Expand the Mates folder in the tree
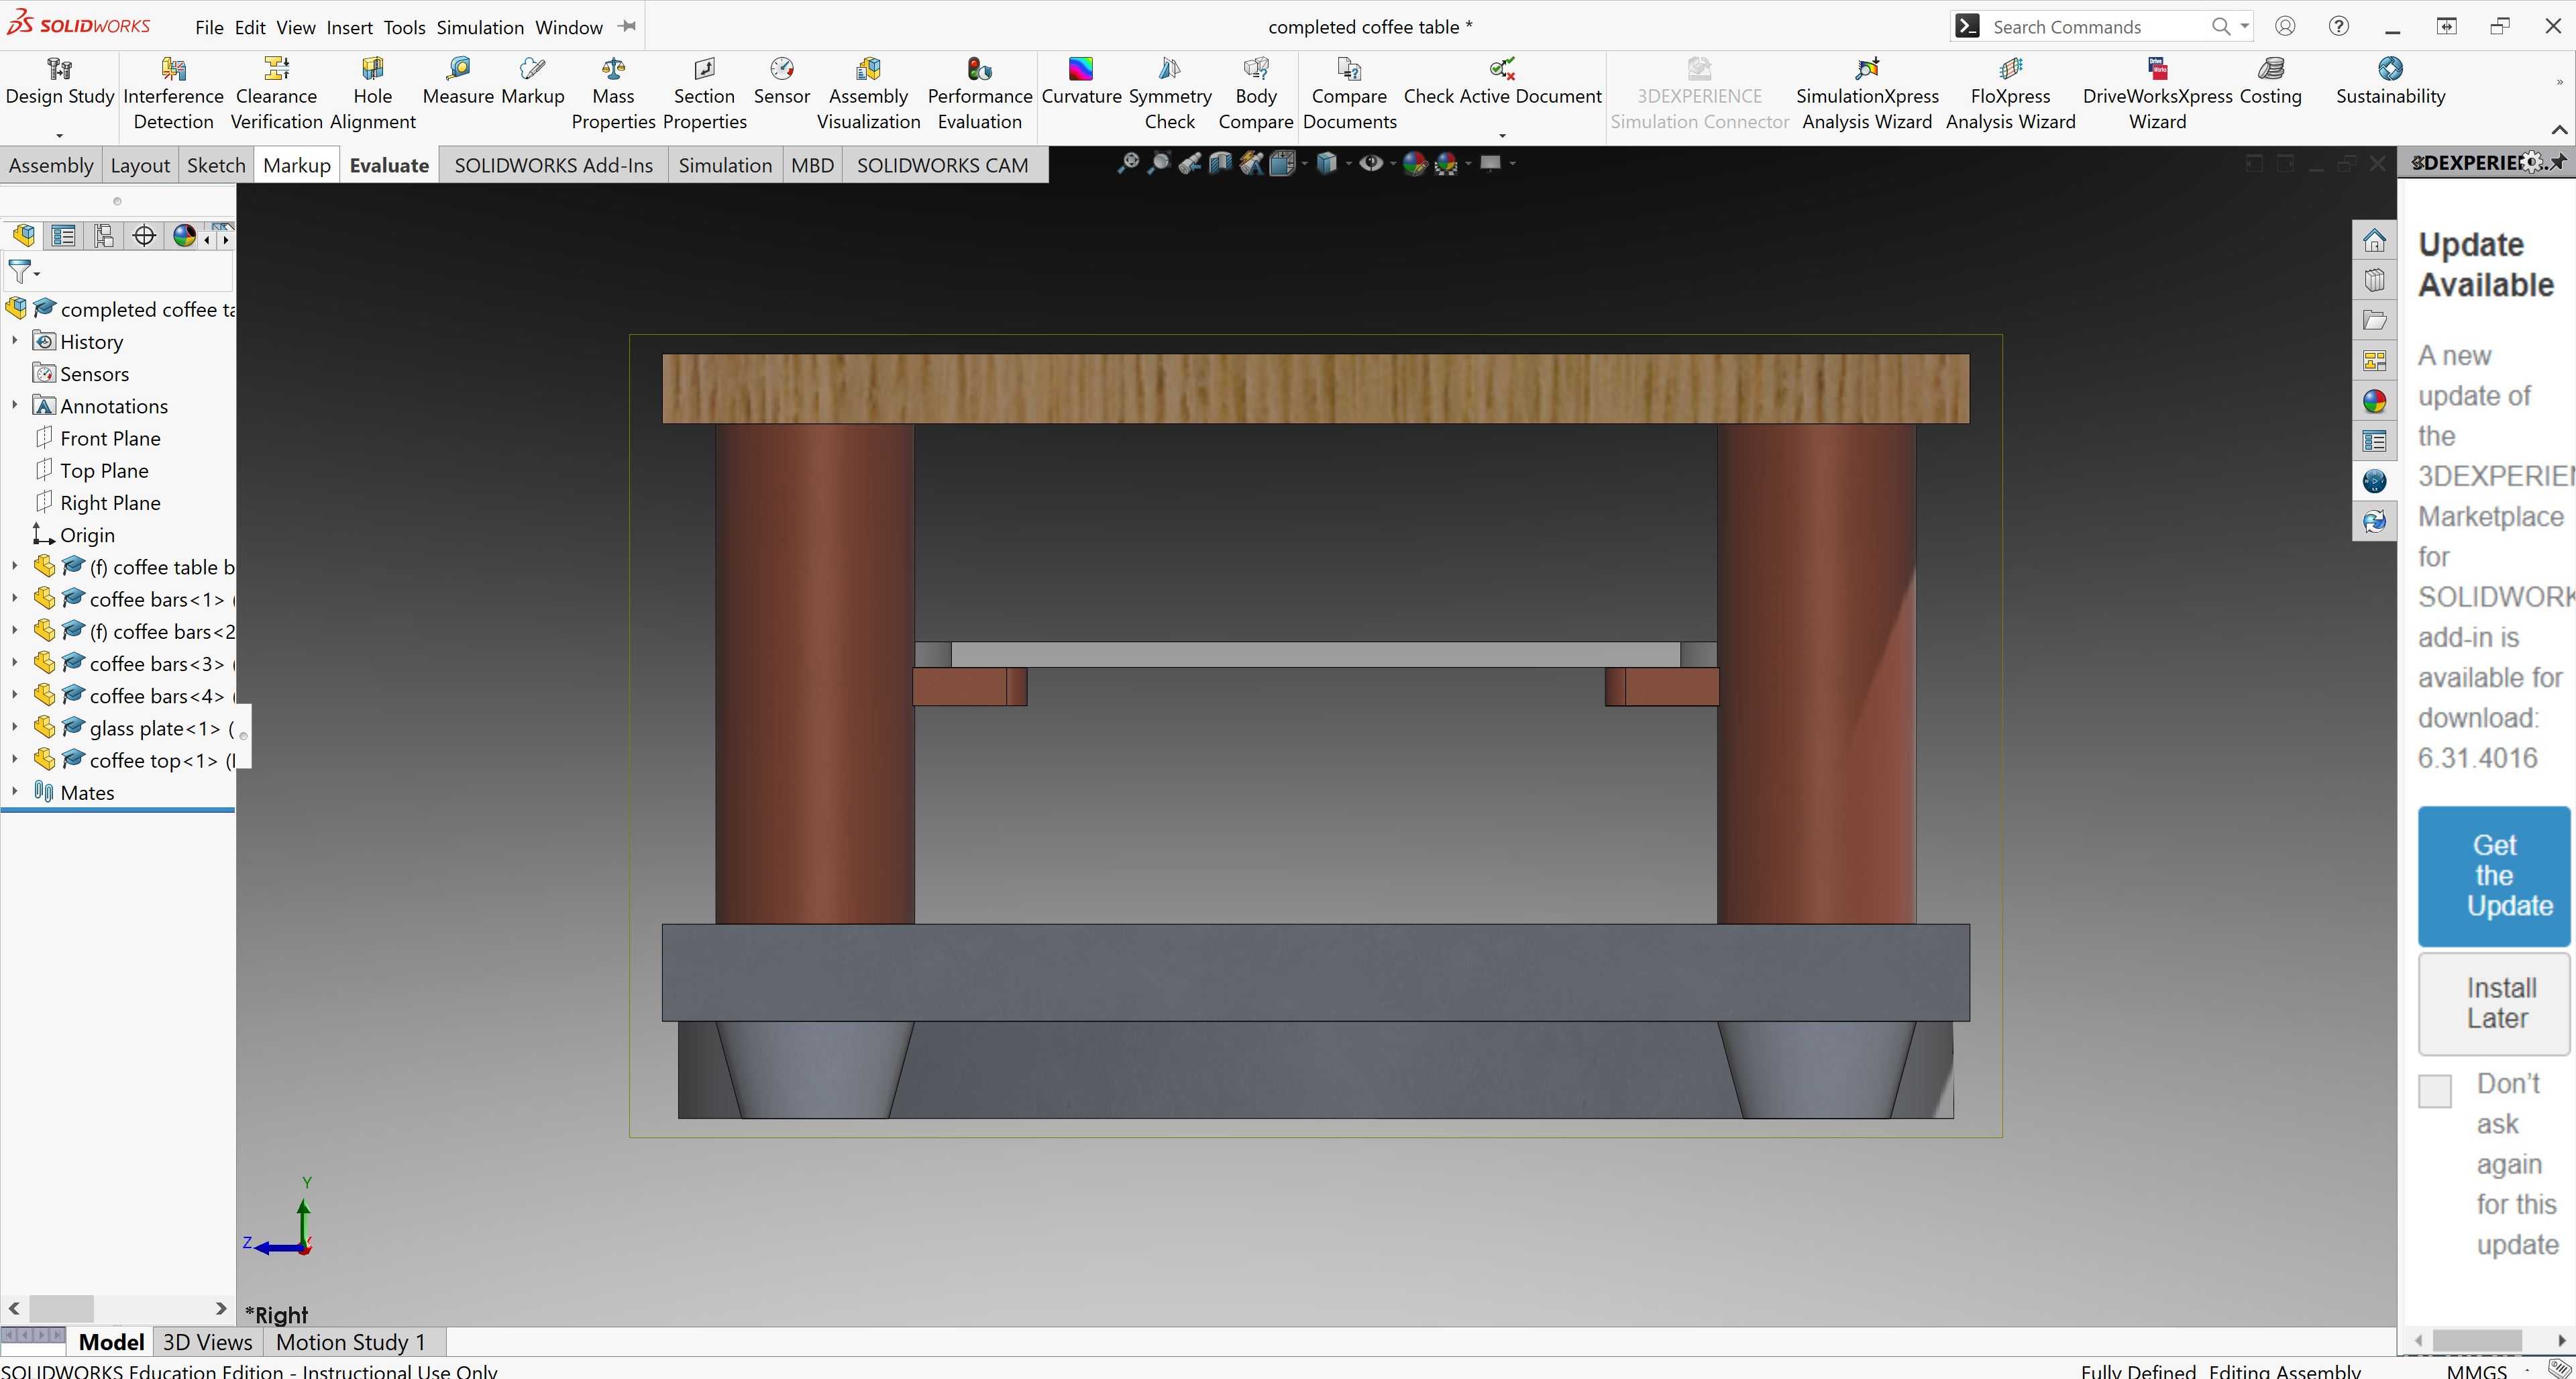The height and width of the screenshot is (1379, 2576). pos(15,791)
